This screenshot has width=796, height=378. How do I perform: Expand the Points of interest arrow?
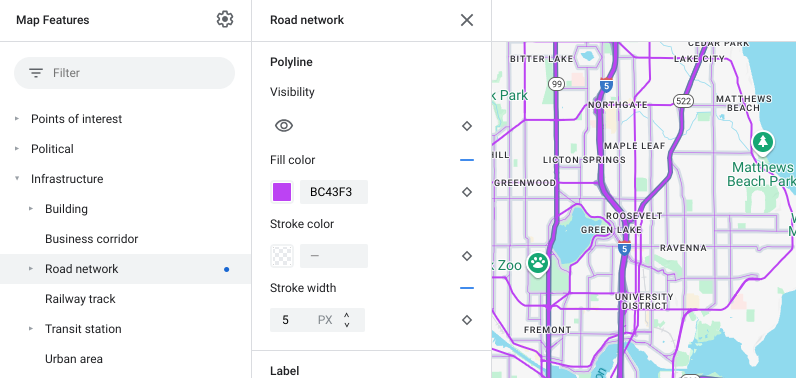click(x=17, y=119)
